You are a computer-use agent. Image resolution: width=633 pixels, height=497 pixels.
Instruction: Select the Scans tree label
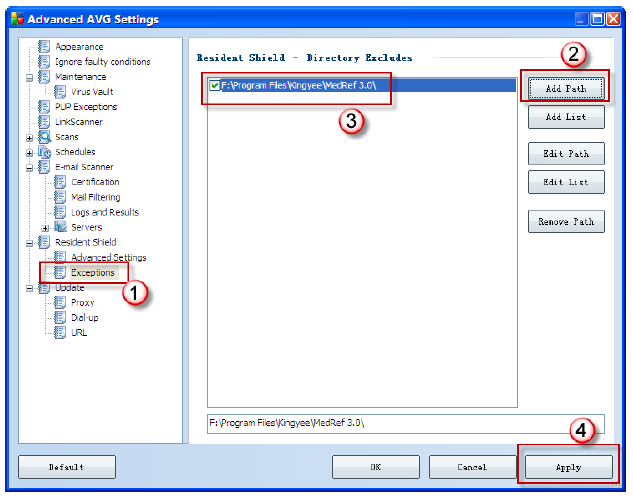67,137
